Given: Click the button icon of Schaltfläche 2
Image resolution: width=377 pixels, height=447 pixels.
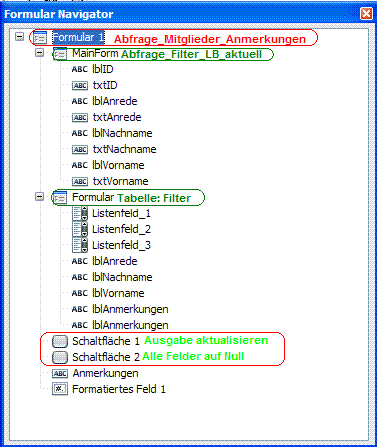Looking at the screenshot, I should pyautogui.click(x=60, y=357).
